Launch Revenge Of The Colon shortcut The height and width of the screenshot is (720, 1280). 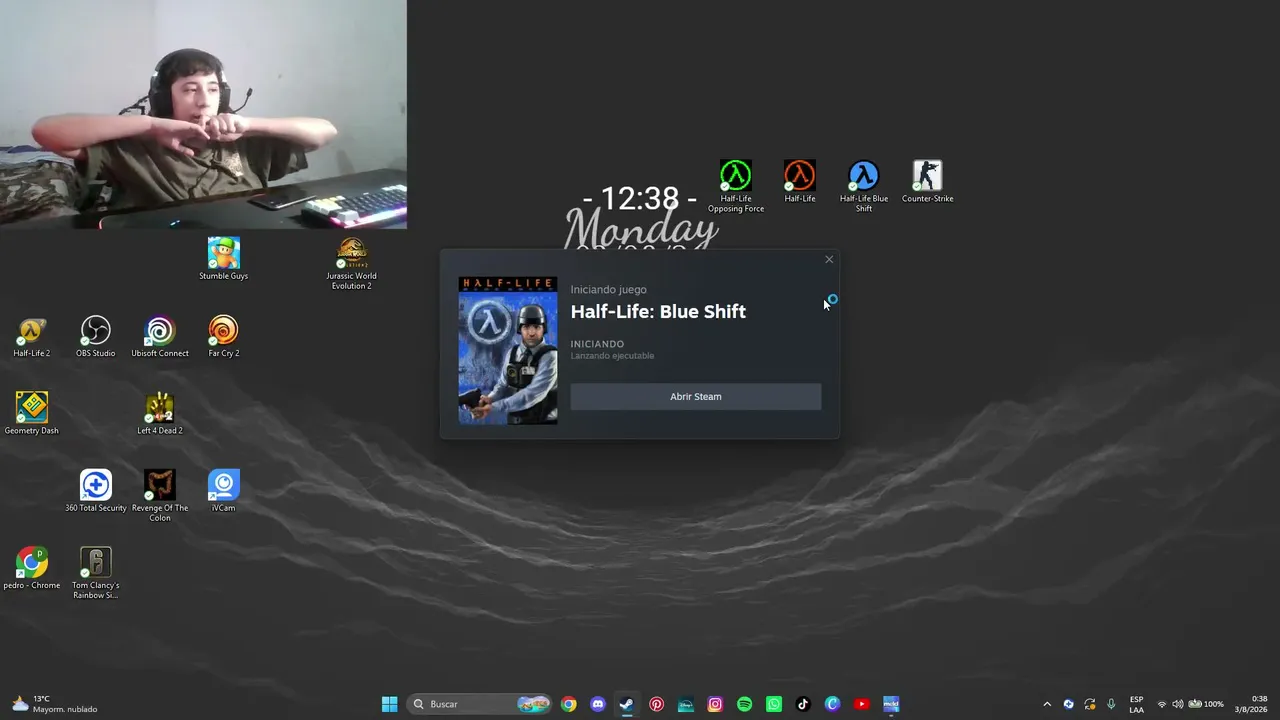pos(160,496)
